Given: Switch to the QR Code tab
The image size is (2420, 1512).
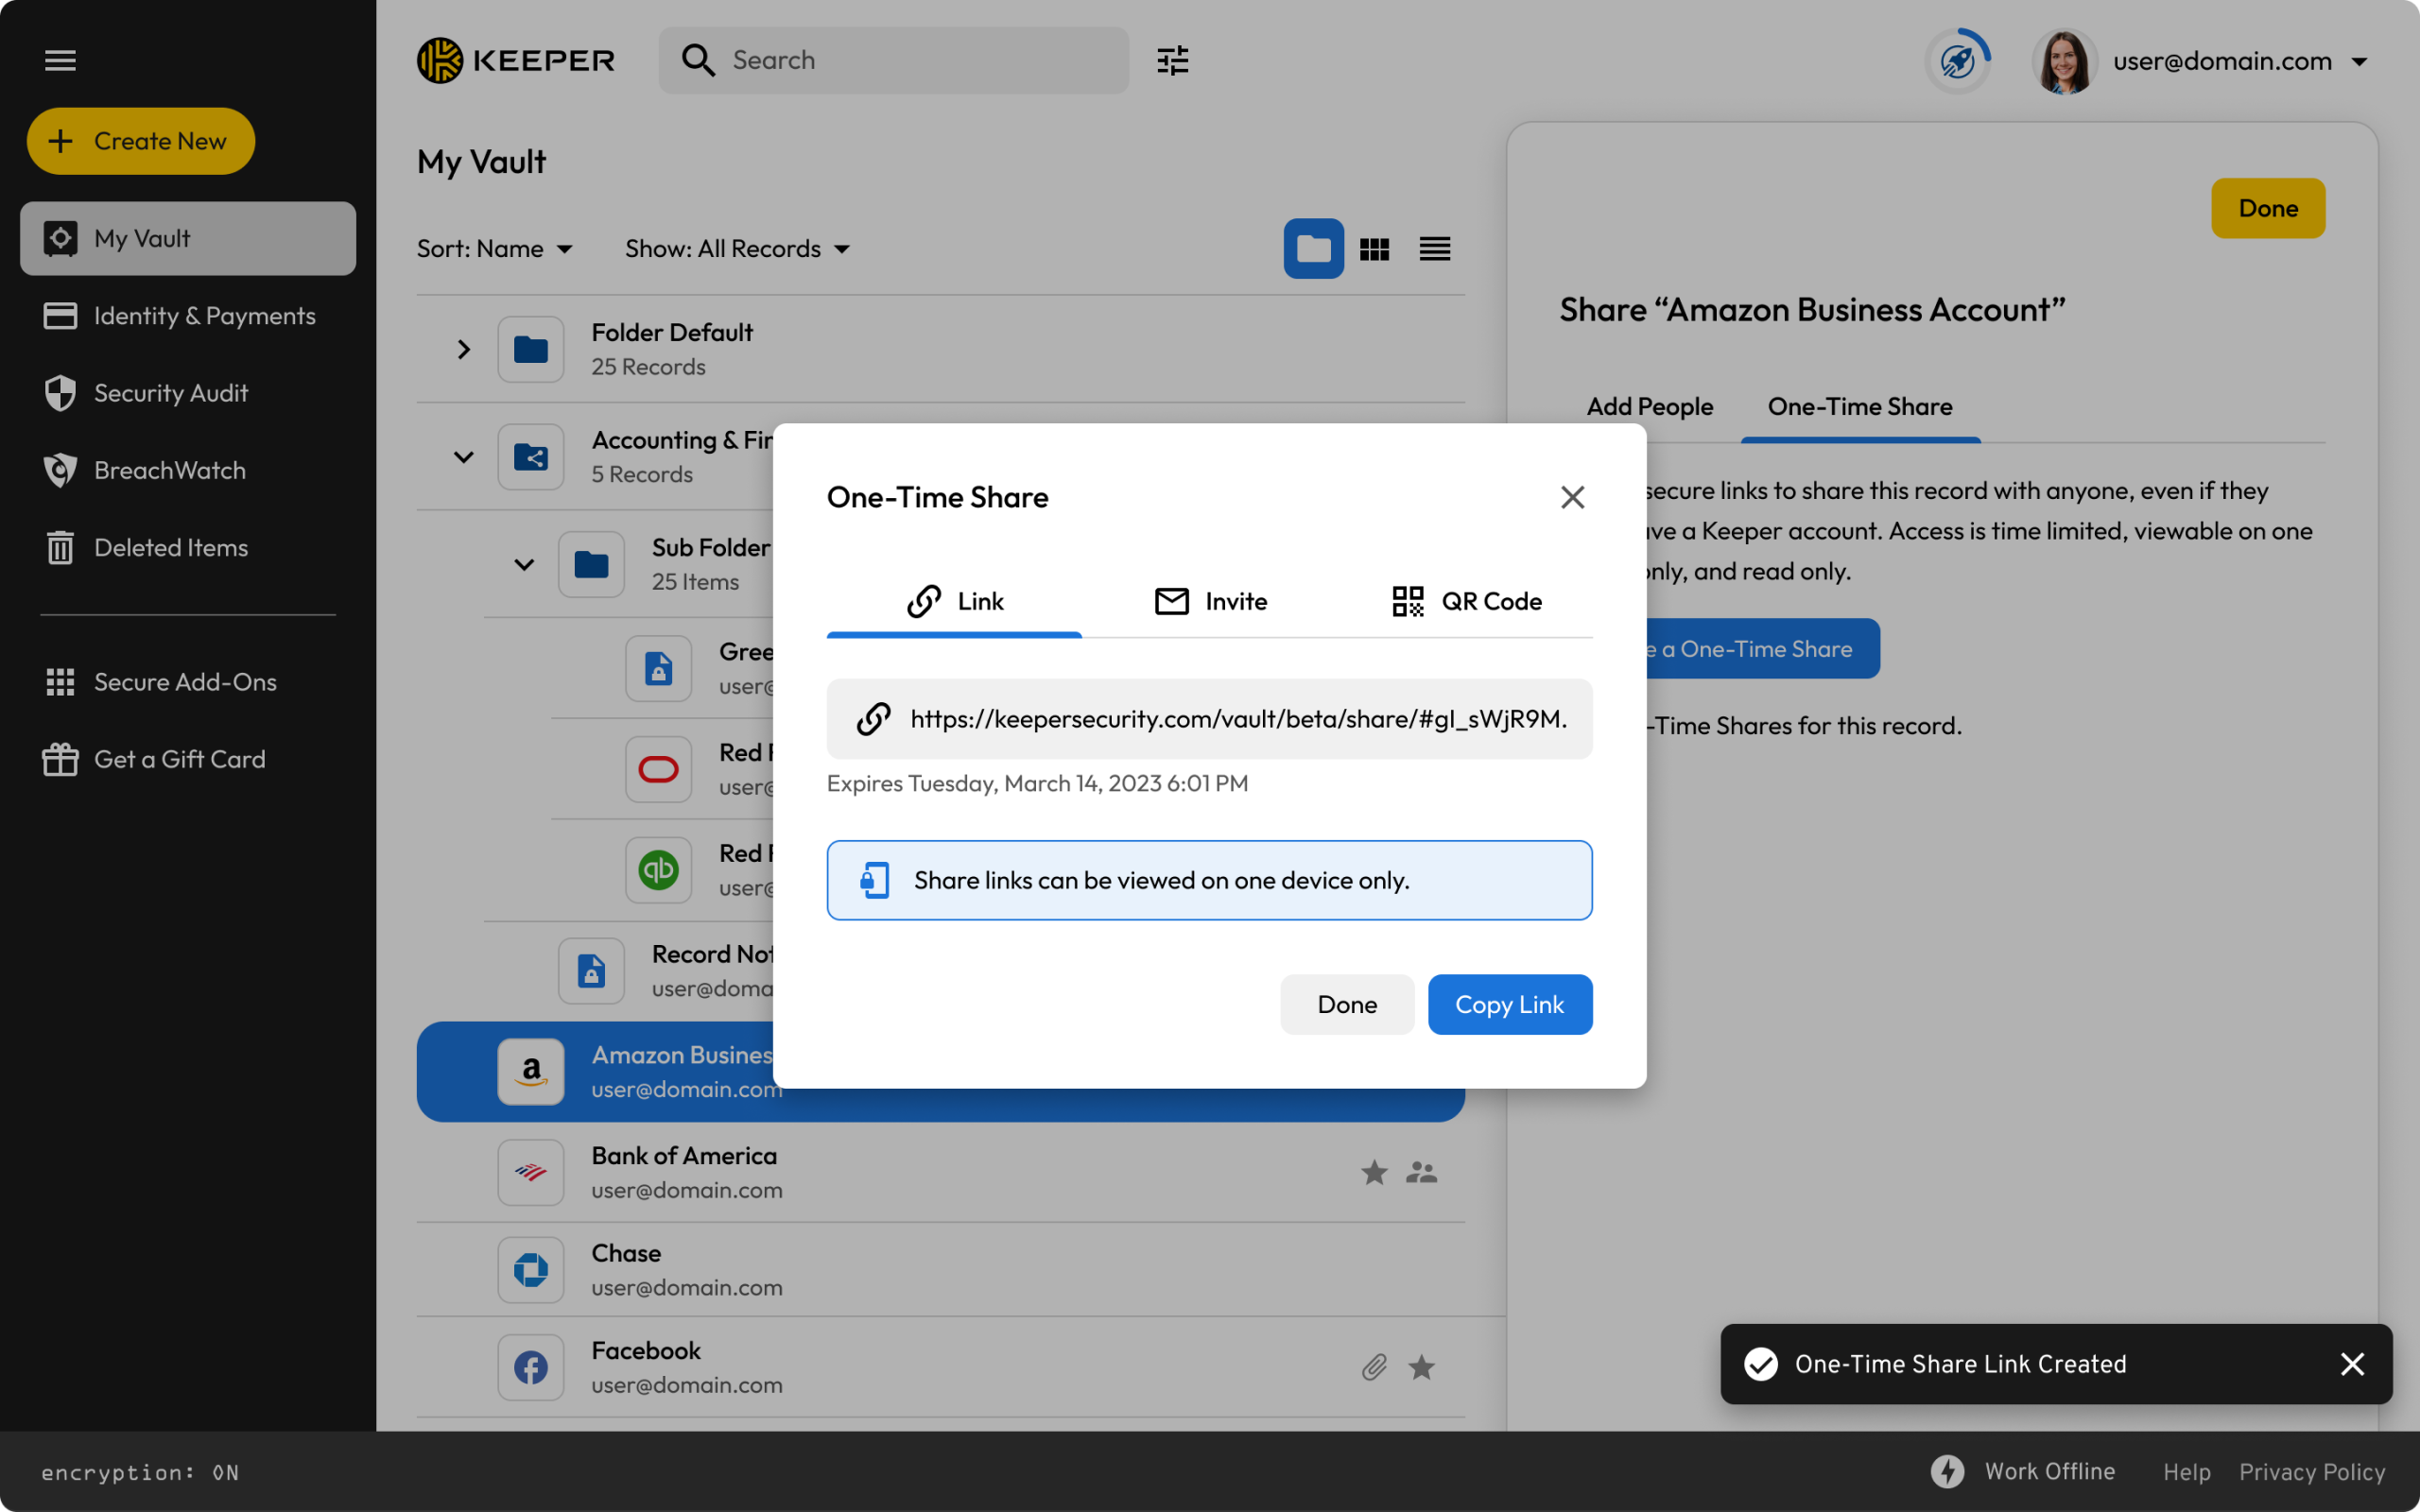Looking at the screenshot, I should [1466, 601].
